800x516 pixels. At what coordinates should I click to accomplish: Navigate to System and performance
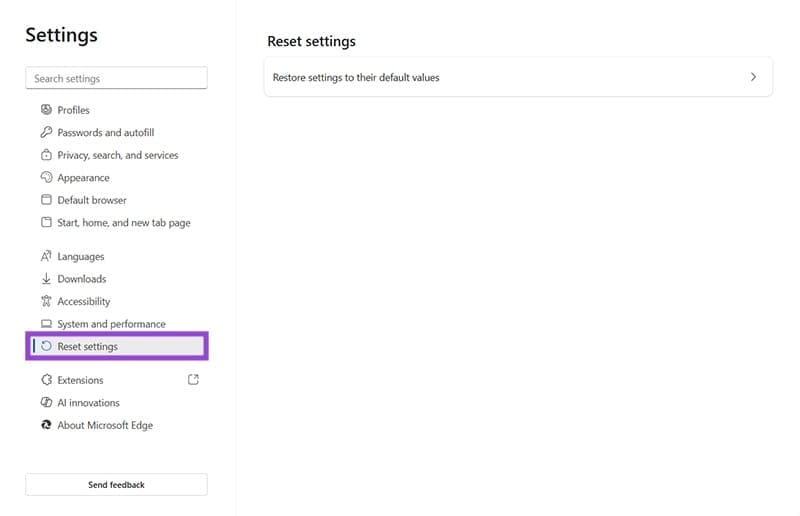[x=111, y=324]
